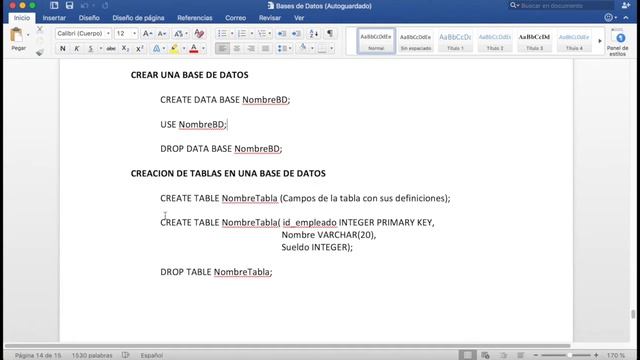Open underline style dropdown arrow
The width and height of the screenshot is (640, 360).
click(100, 49)
